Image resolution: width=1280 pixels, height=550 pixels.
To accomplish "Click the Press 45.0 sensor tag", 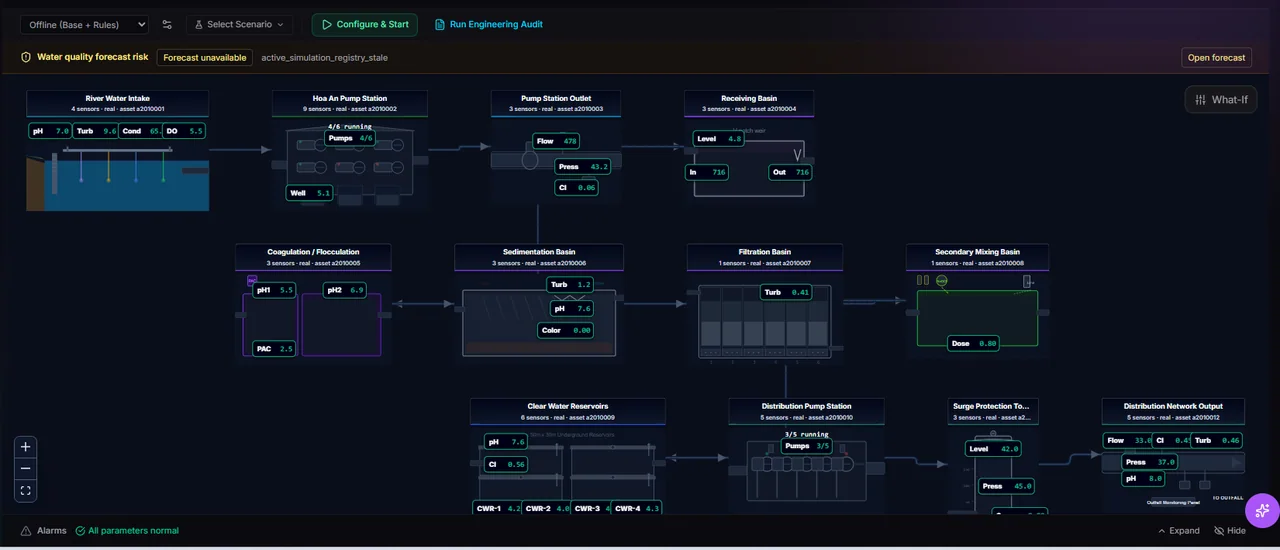I will [x=1007, y=486].
